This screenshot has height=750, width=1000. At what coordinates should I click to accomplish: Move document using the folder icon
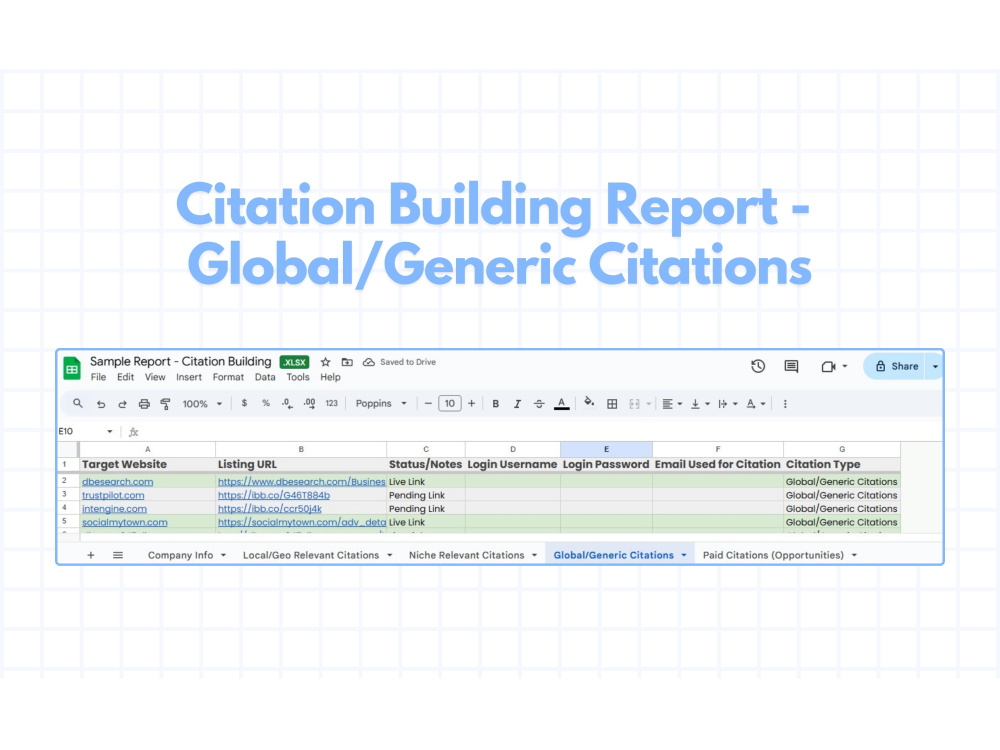(347, 362)
